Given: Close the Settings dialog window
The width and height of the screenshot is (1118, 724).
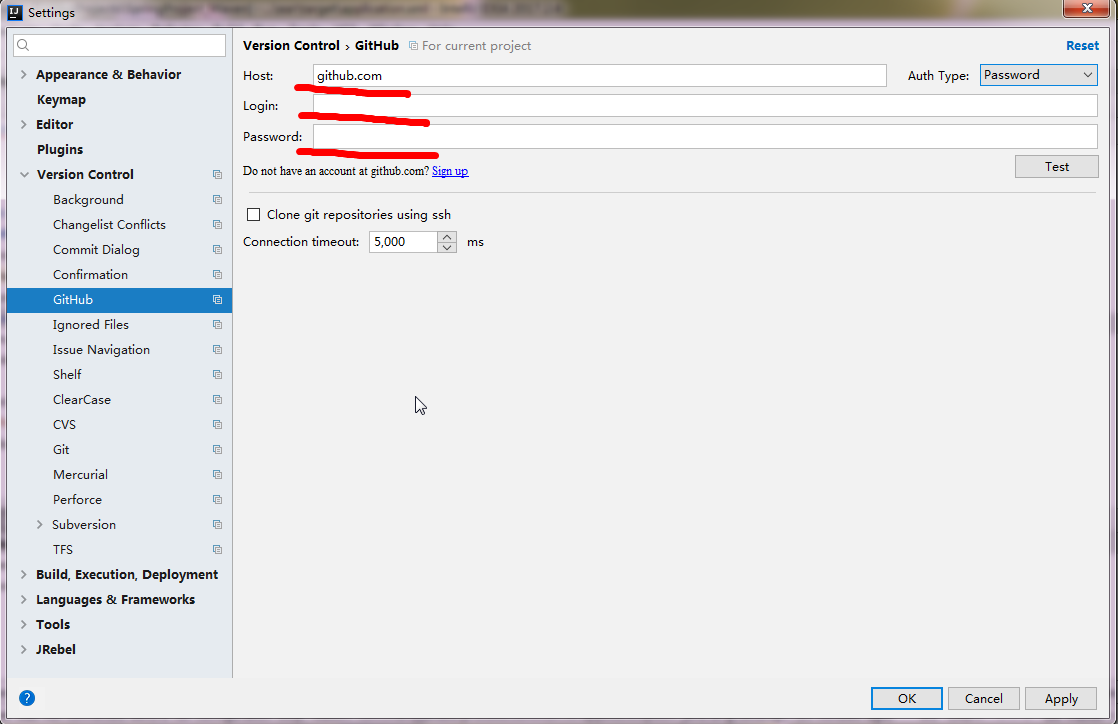Looking at the screenshot, I should pyautogui.click(x=1087, y=8).
